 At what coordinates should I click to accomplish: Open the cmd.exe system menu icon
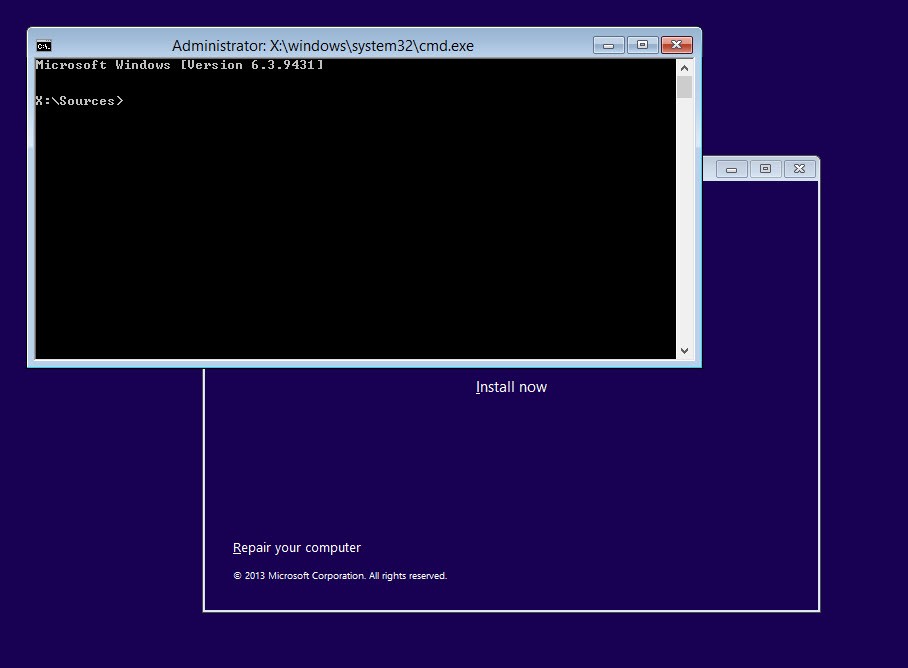point(43,45)
